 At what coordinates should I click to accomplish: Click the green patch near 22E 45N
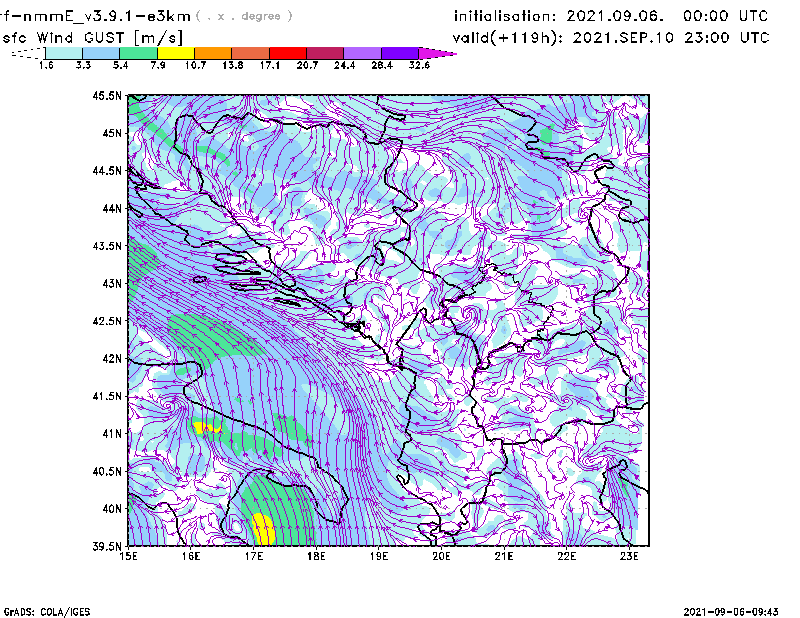(x=546, y=135)
